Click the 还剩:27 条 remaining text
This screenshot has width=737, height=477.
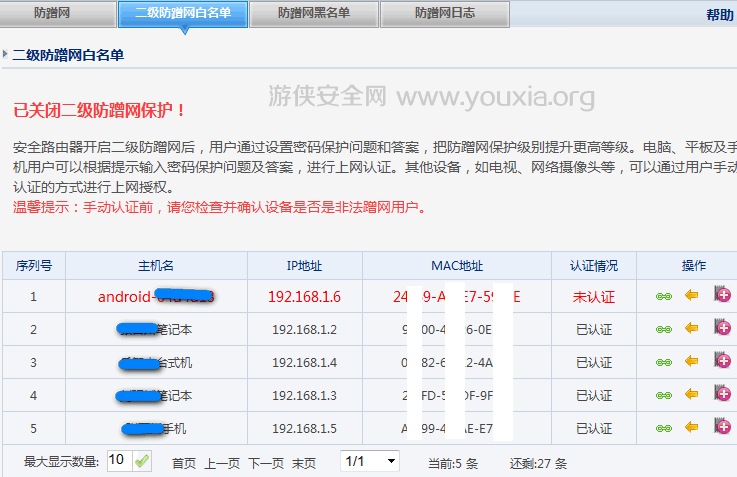click(x=538, y=464)
